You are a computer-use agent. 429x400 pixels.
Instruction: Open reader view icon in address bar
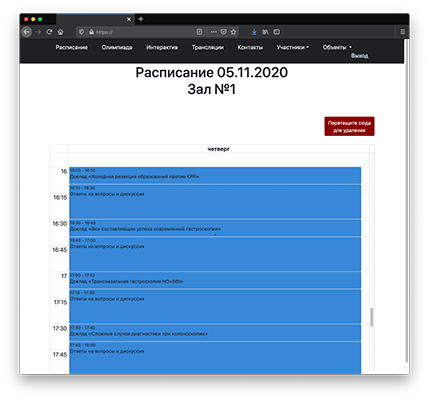coord(199,32)
